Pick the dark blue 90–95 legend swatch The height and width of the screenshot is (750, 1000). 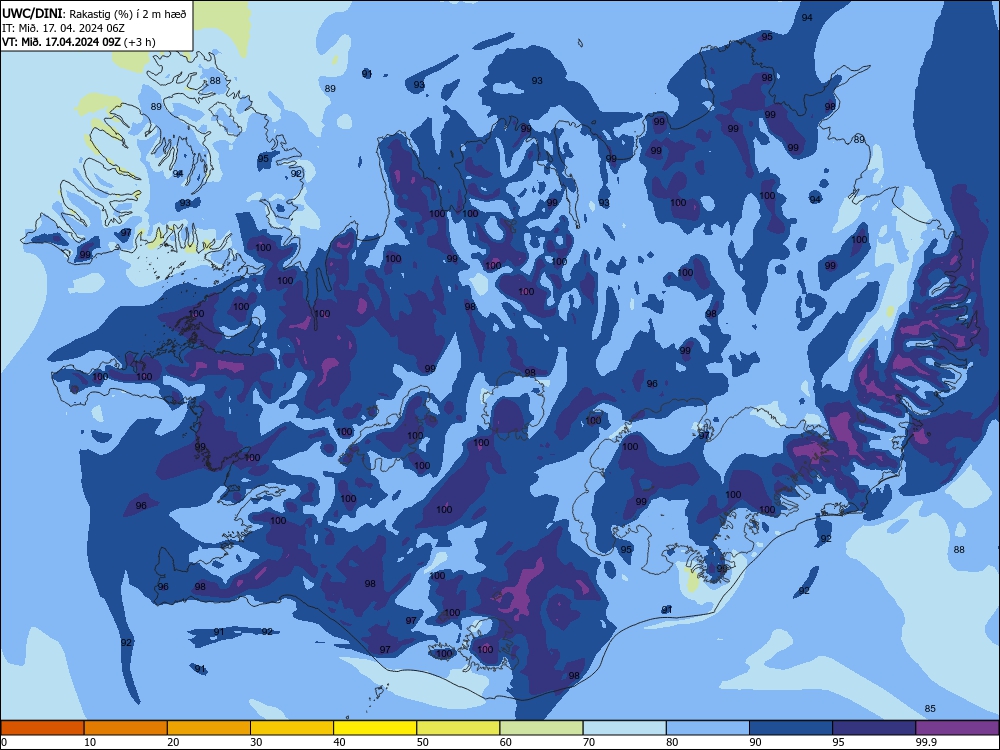click(x=791, y=728)
